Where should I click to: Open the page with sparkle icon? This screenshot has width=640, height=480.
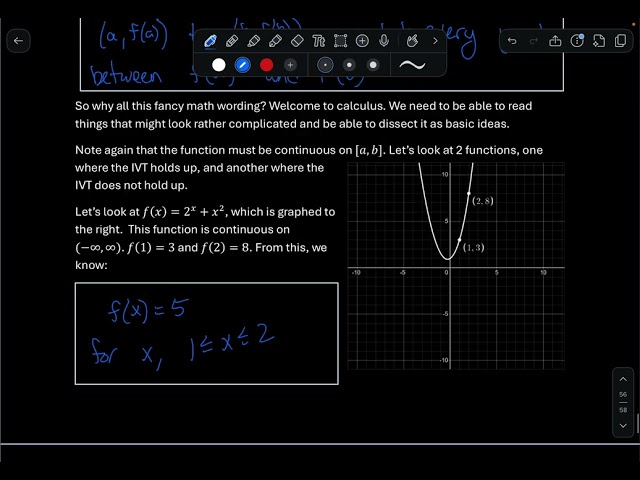coord(599,41)
